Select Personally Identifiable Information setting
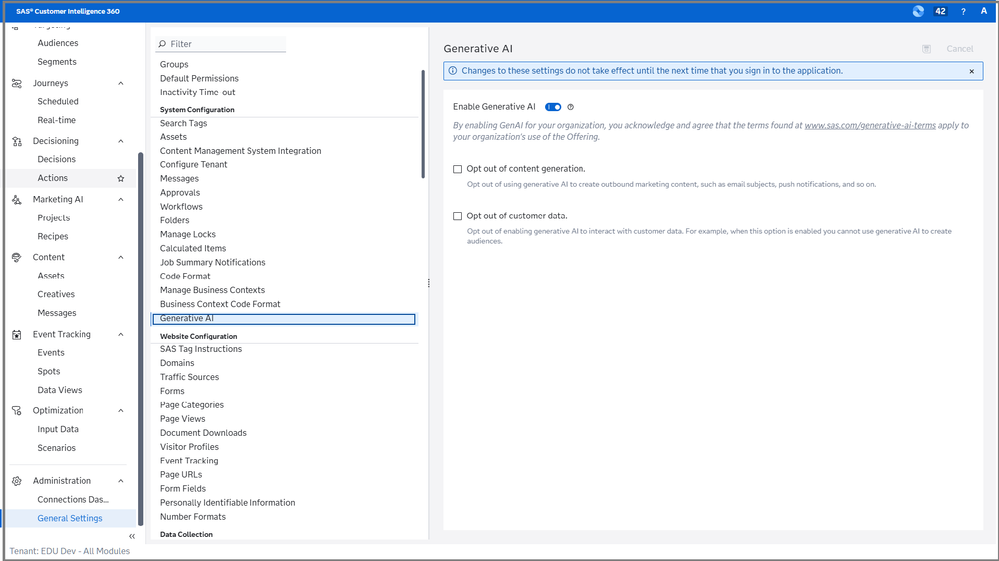The height and width of the screenshot is (561, 999). (x=227, y=503)
